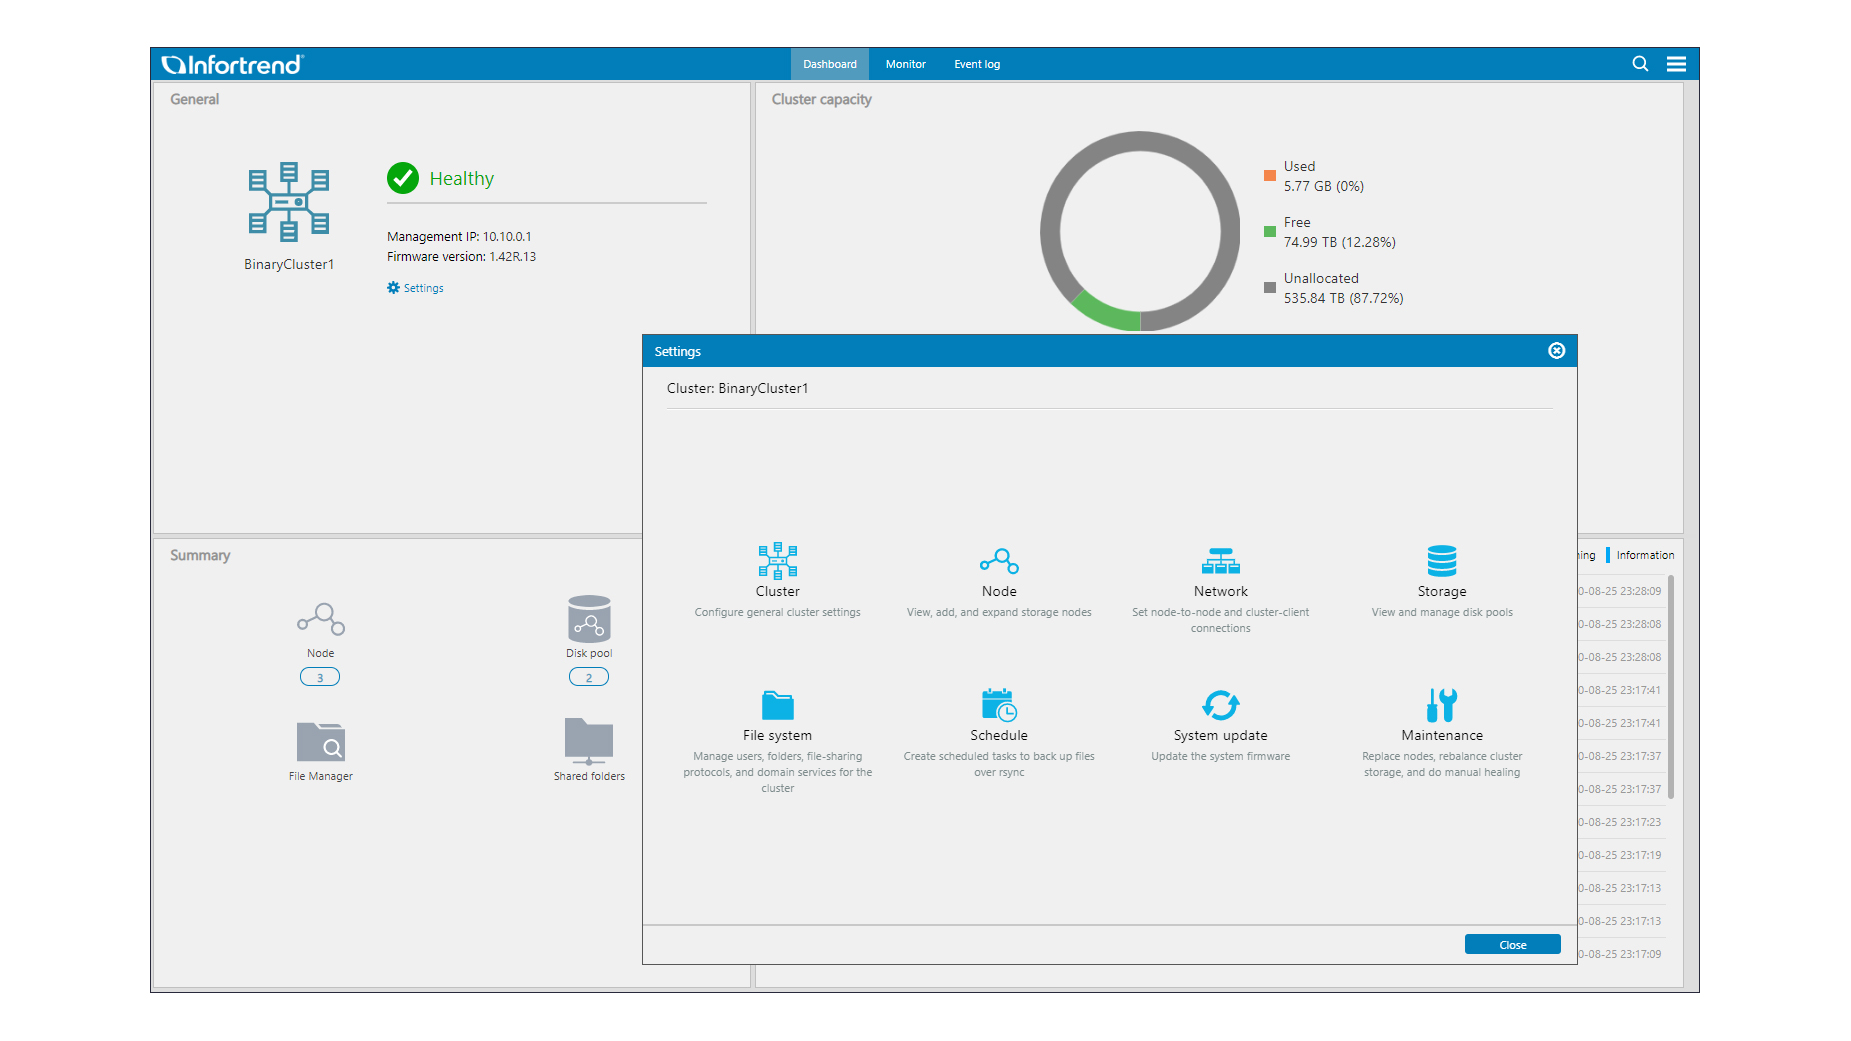Click the '74.99 TB (12.28%)' free value
Screen dimensions: 1851x1041
1340,242
